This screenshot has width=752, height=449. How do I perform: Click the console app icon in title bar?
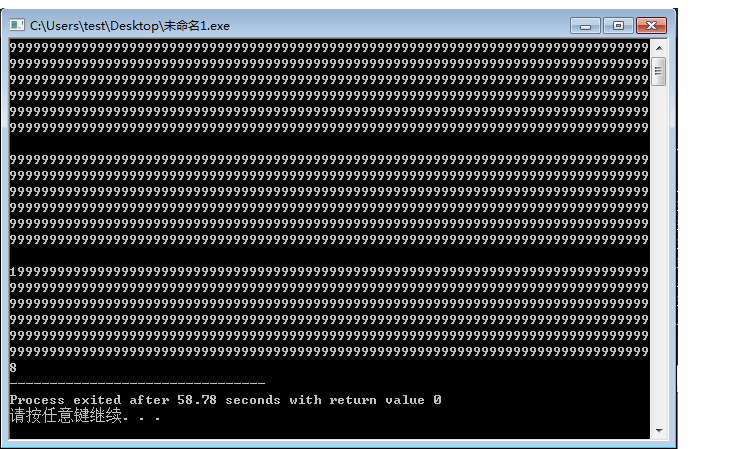pos(17,24)
